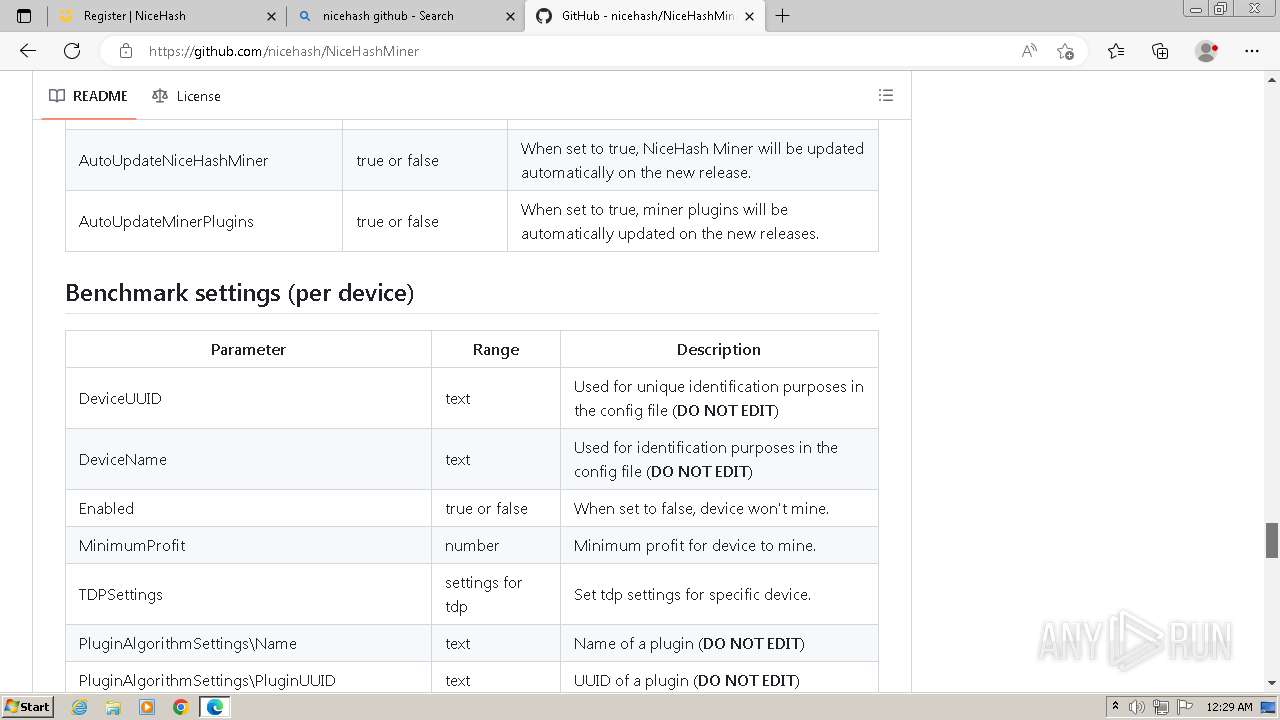The width and height of the screenshot is (1280, 720).
Task: Select the DeviceUUID table cell
Action: [248, 398]
